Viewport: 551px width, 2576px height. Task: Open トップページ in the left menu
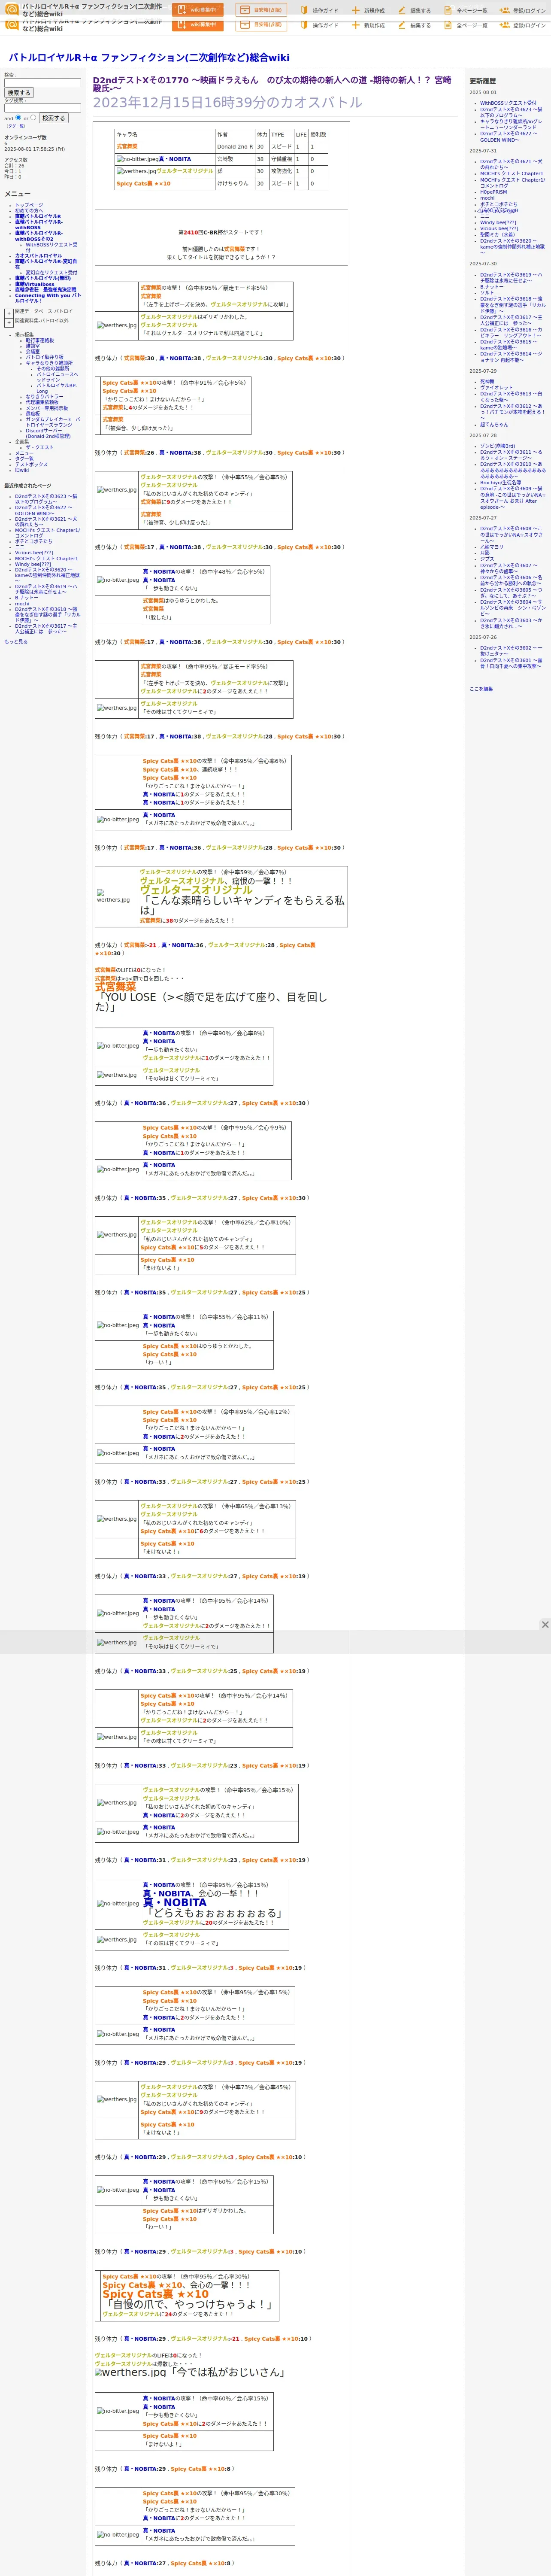[29, 205]
